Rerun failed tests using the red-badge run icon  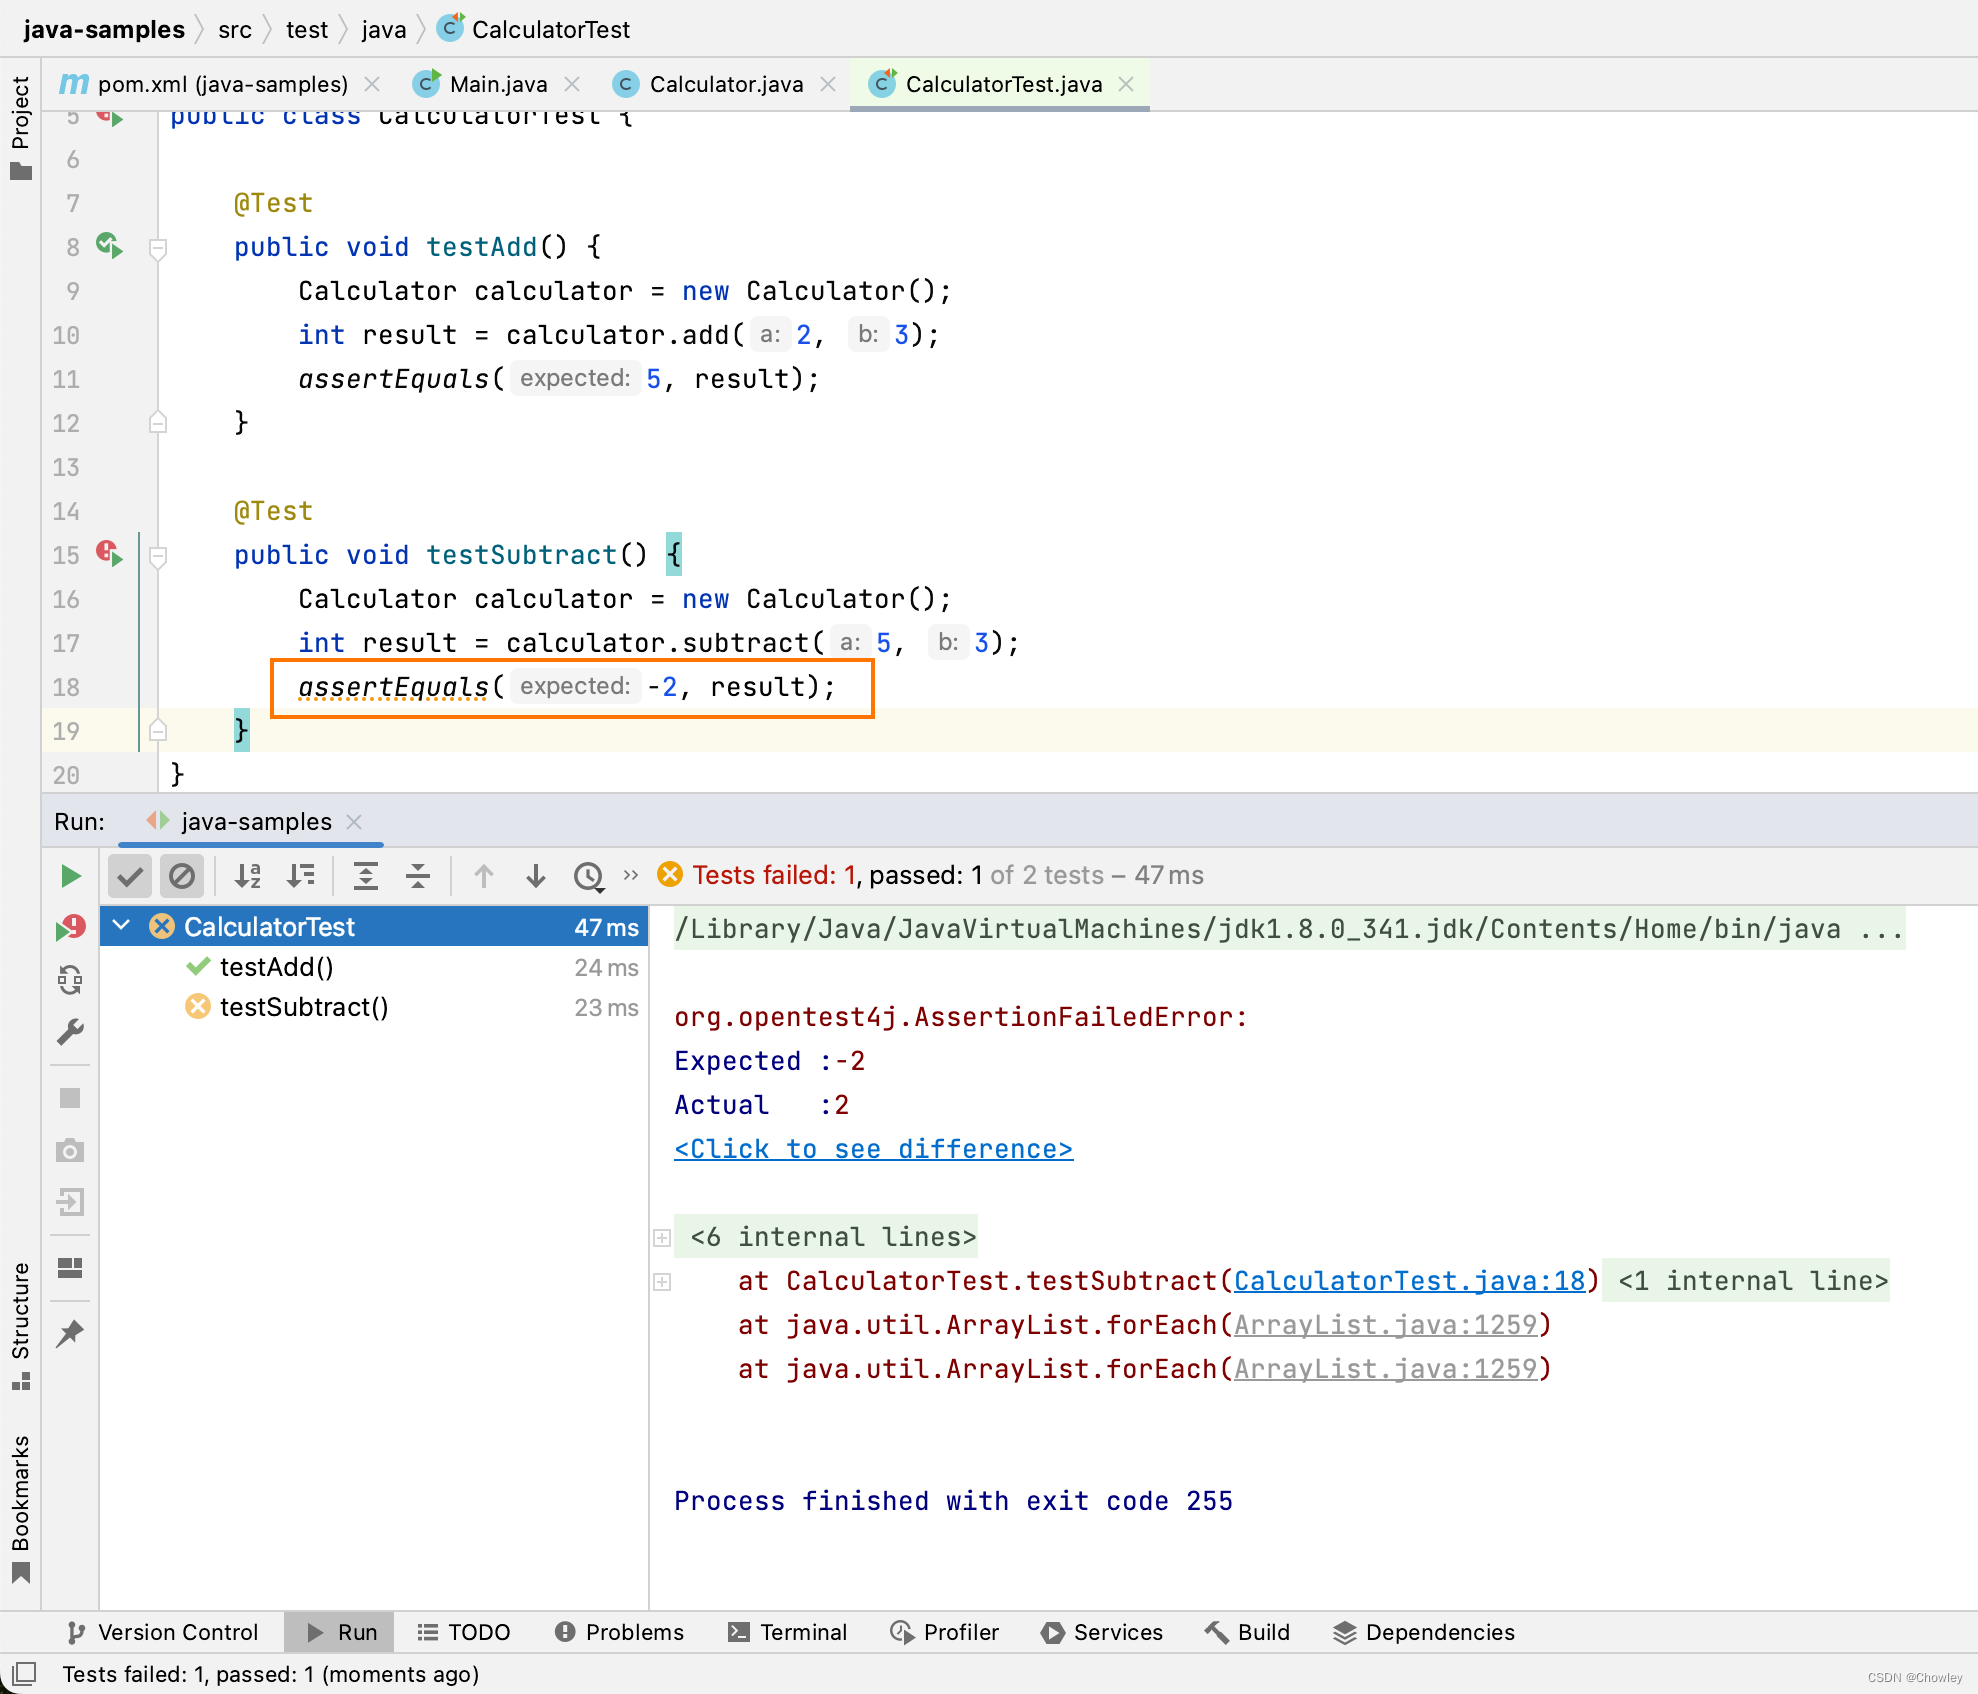[70, 927]
